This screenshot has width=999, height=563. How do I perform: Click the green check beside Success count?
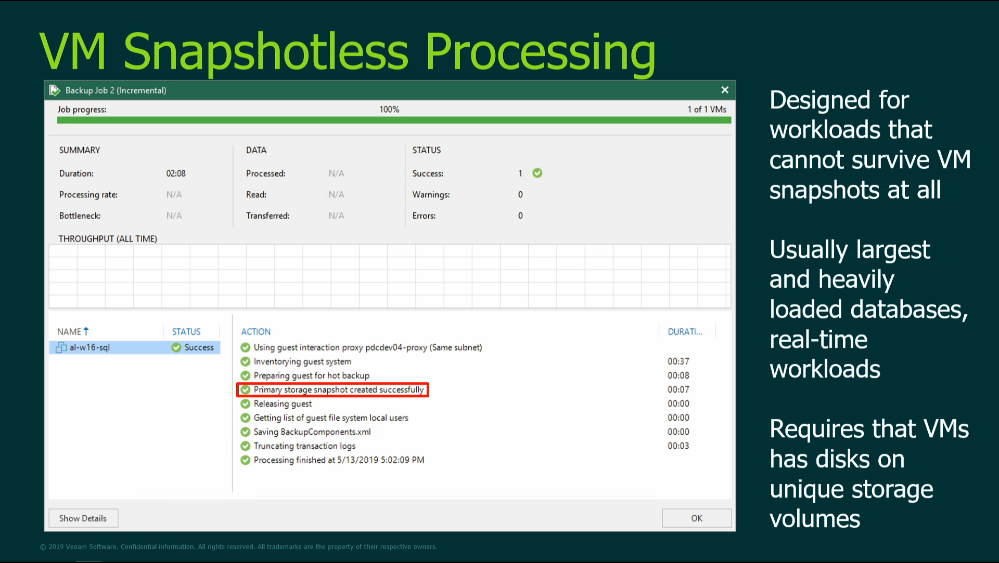pyautogui.click(x=537, y=173)
